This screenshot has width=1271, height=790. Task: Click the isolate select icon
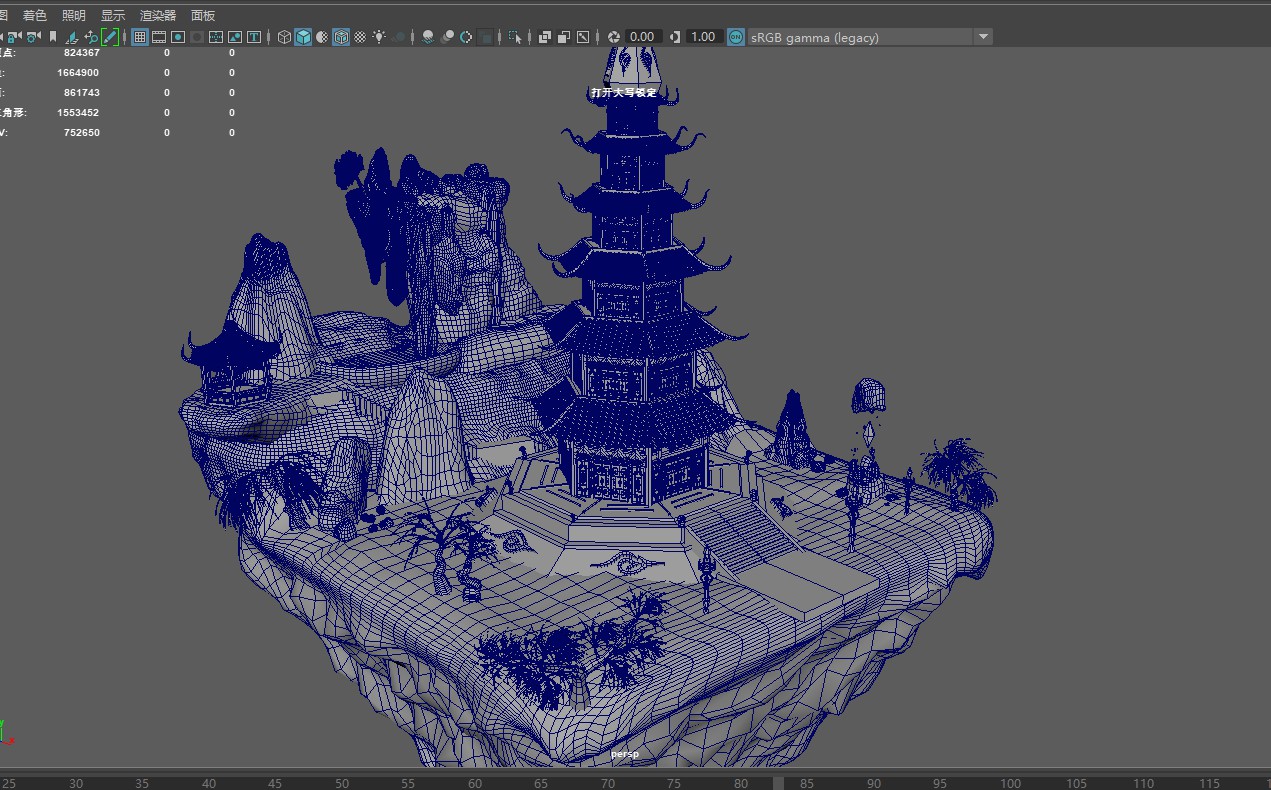pos(515,37)
